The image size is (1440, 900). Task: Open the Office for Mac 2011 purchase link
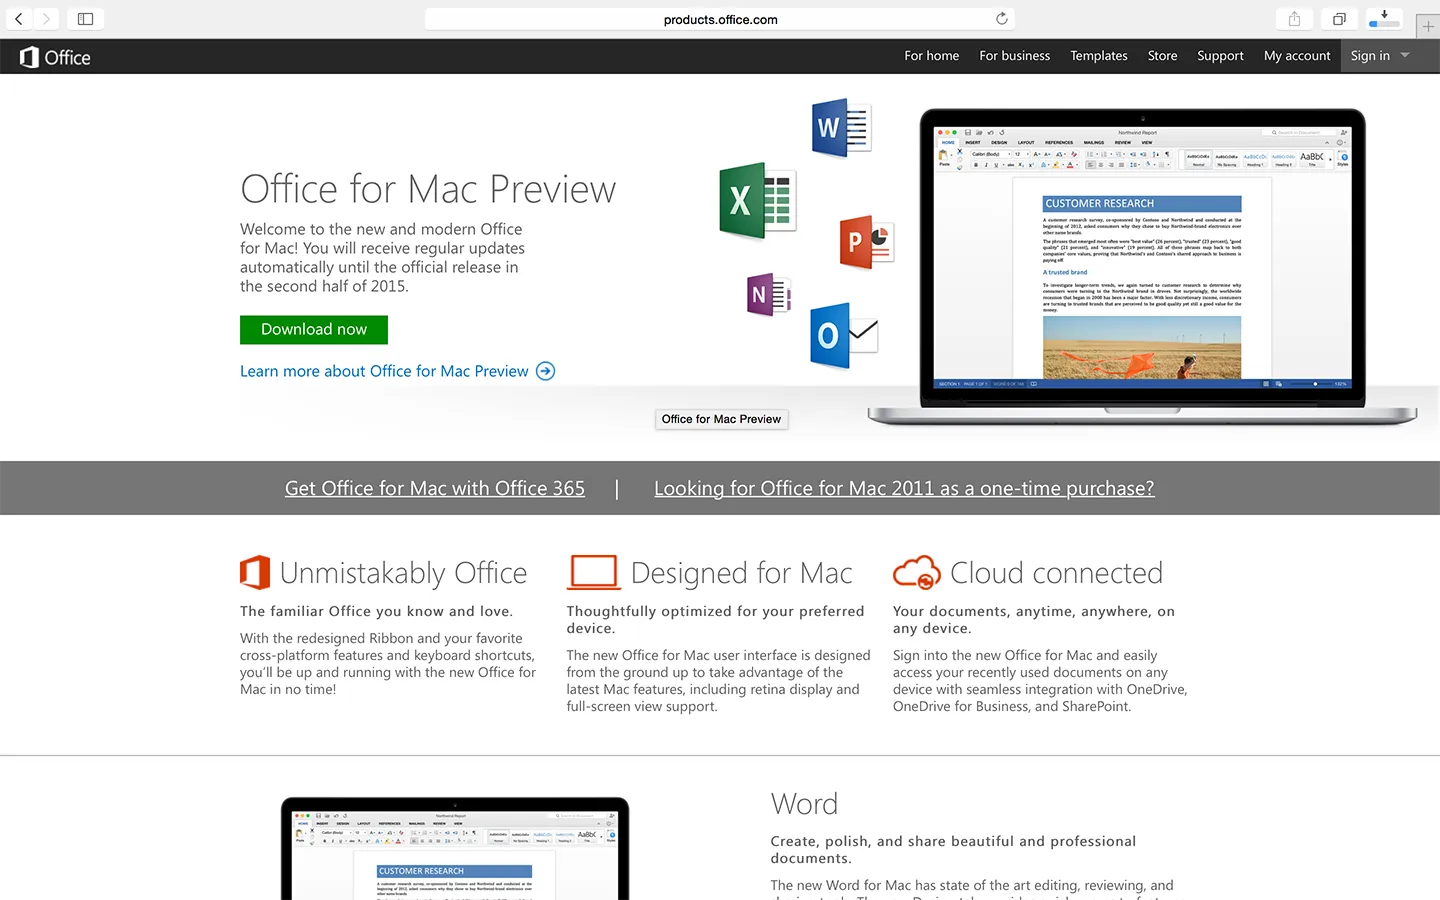tap(904, 488)
